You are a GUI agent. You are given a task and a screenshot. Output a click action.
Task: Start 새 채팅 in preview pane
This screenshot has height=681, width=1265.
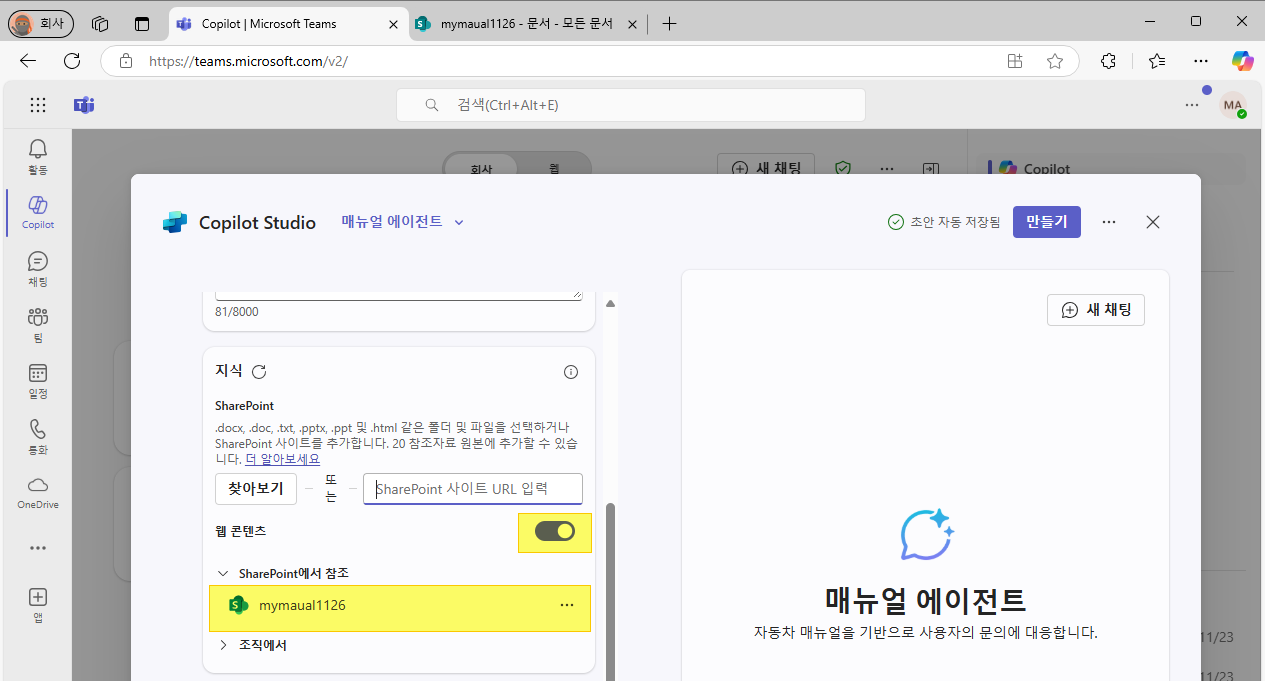1095,310
